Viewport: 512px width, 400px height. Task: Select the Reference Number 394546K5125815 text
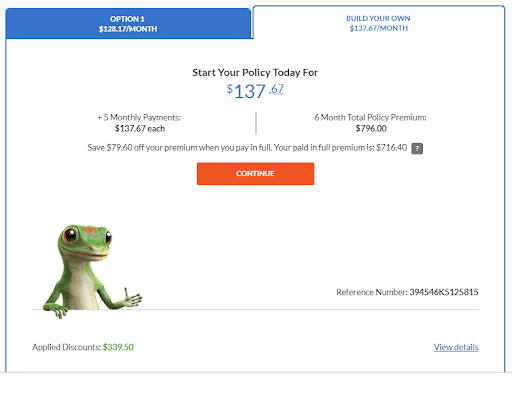point(407,292)
